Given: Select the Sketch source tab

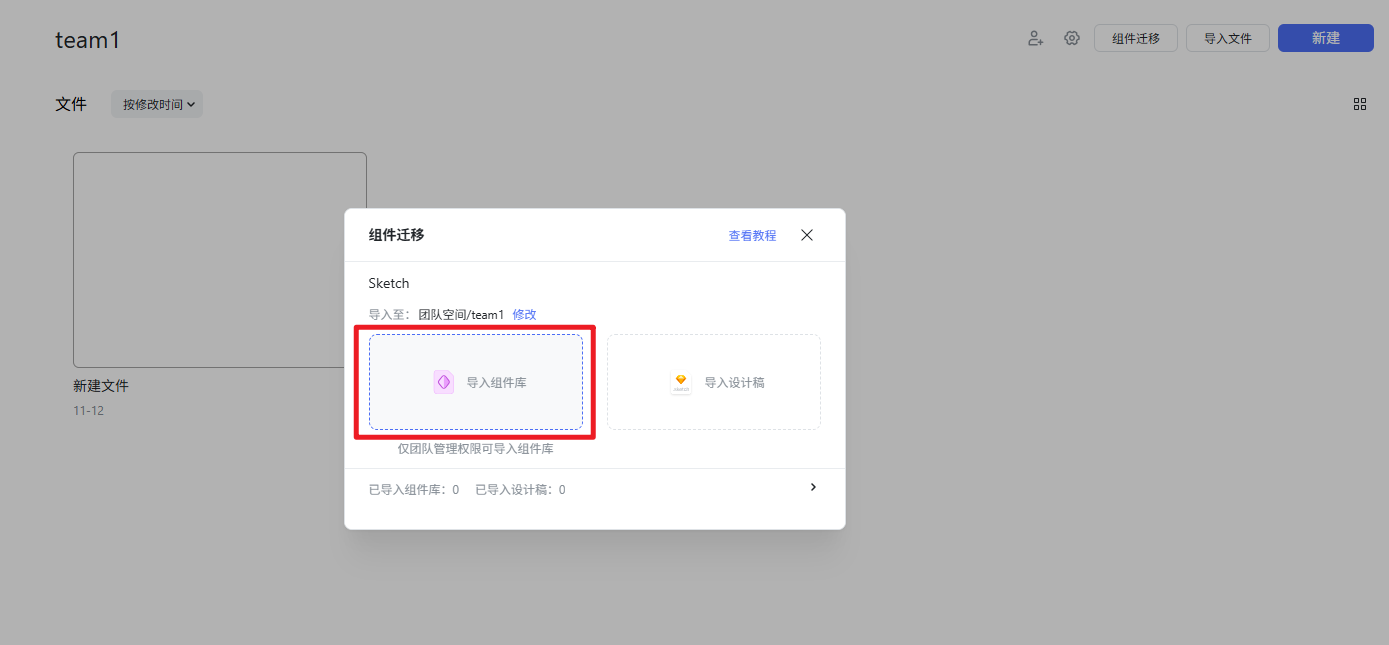Looking at the screenshot, I should pos(389,283).
